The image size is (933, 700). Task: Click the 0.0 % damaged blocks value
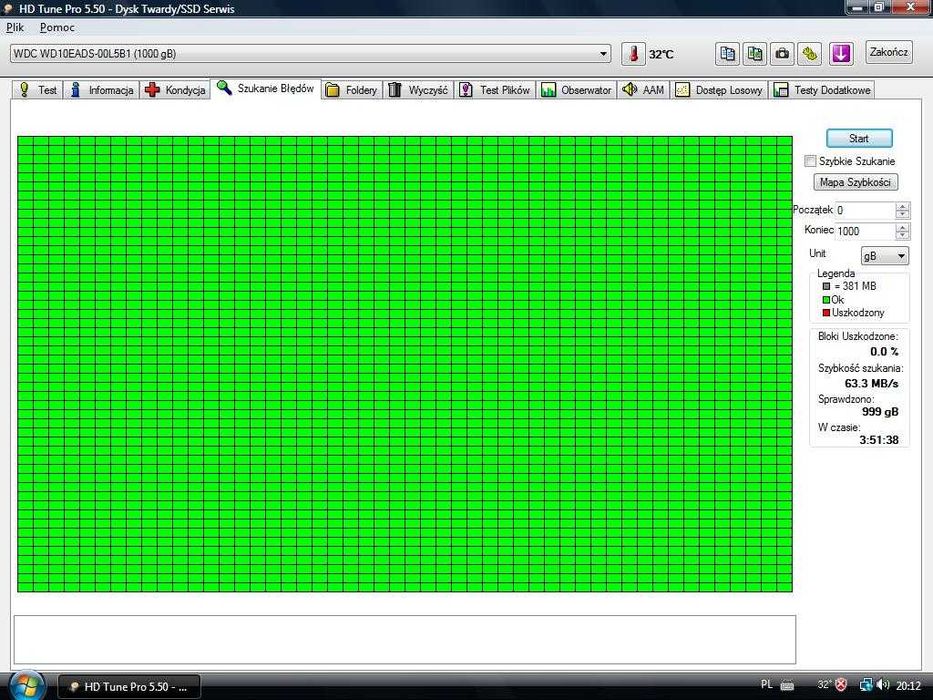pos(884,352)
